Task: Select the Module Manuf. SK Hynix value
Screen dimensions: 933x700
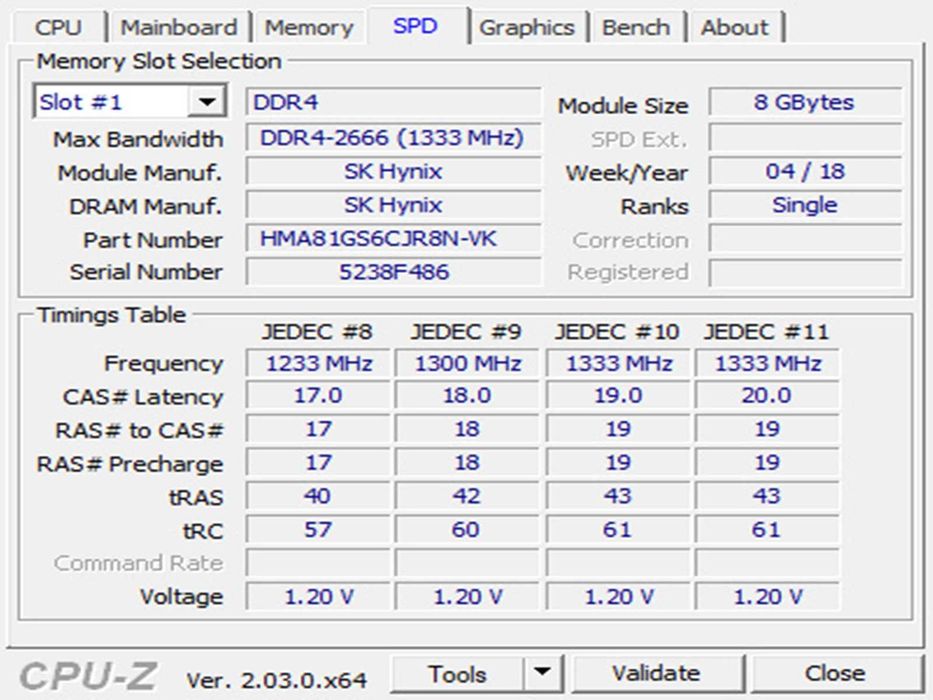Action: pyautogui.click(x=393, y=171)
